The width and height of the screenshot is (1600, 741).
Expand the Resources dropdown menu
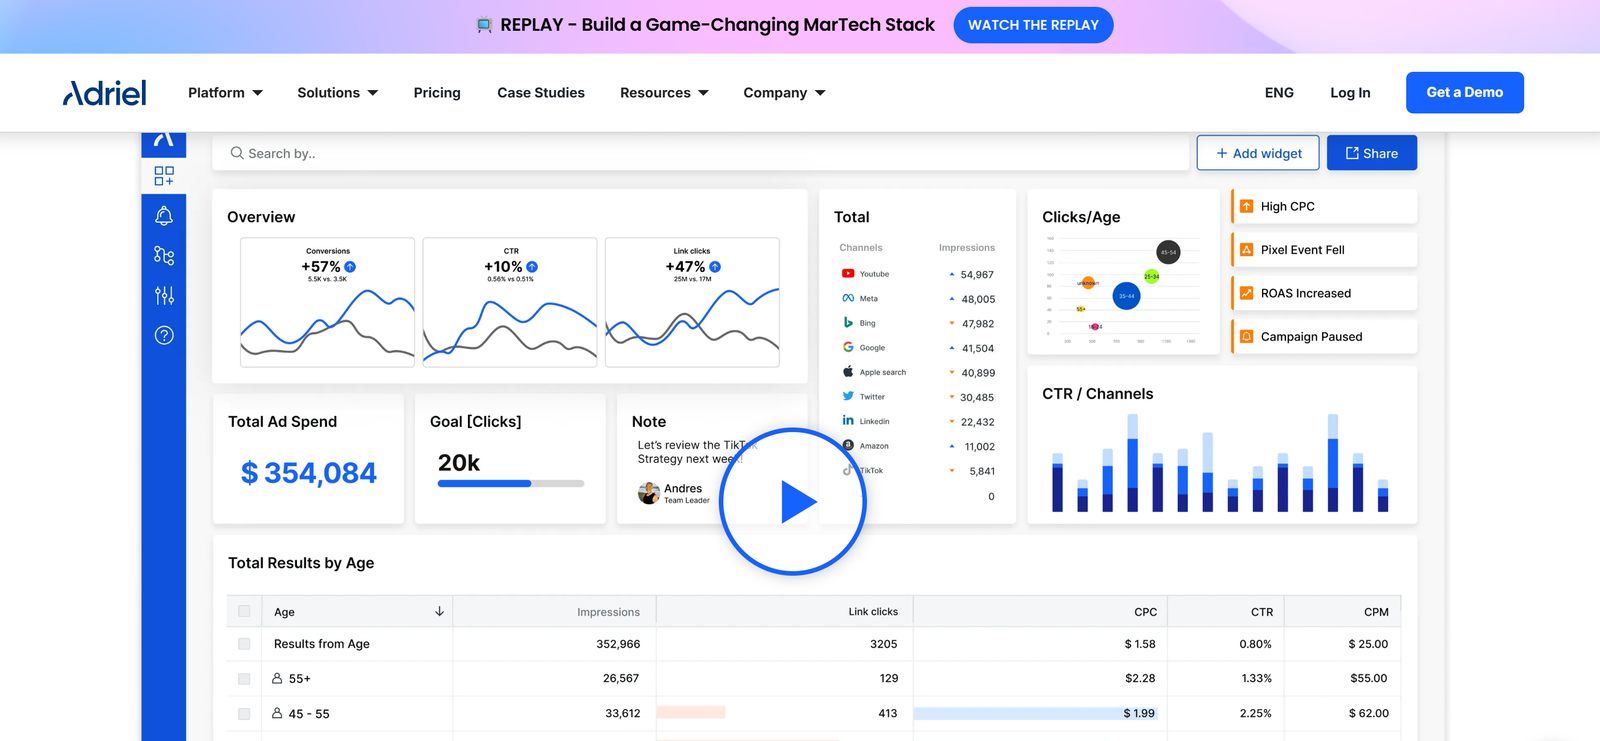[x=665, y=92]
